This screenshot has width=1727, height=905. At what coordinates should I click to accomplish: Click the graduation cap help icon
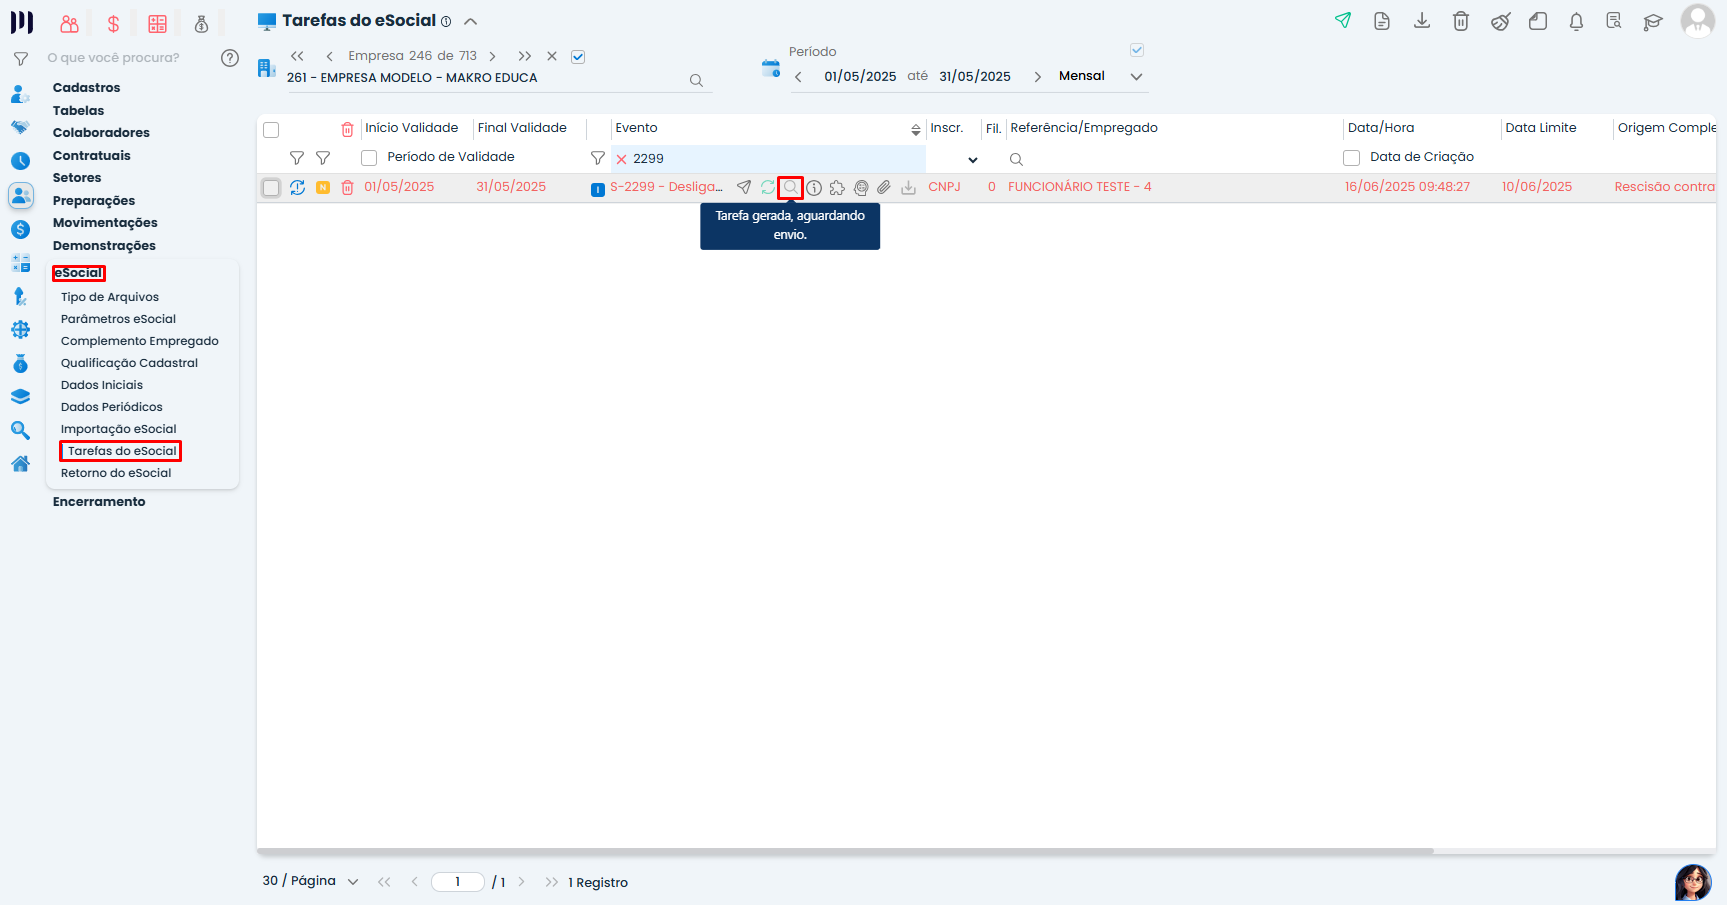[x=1653, y=22]
